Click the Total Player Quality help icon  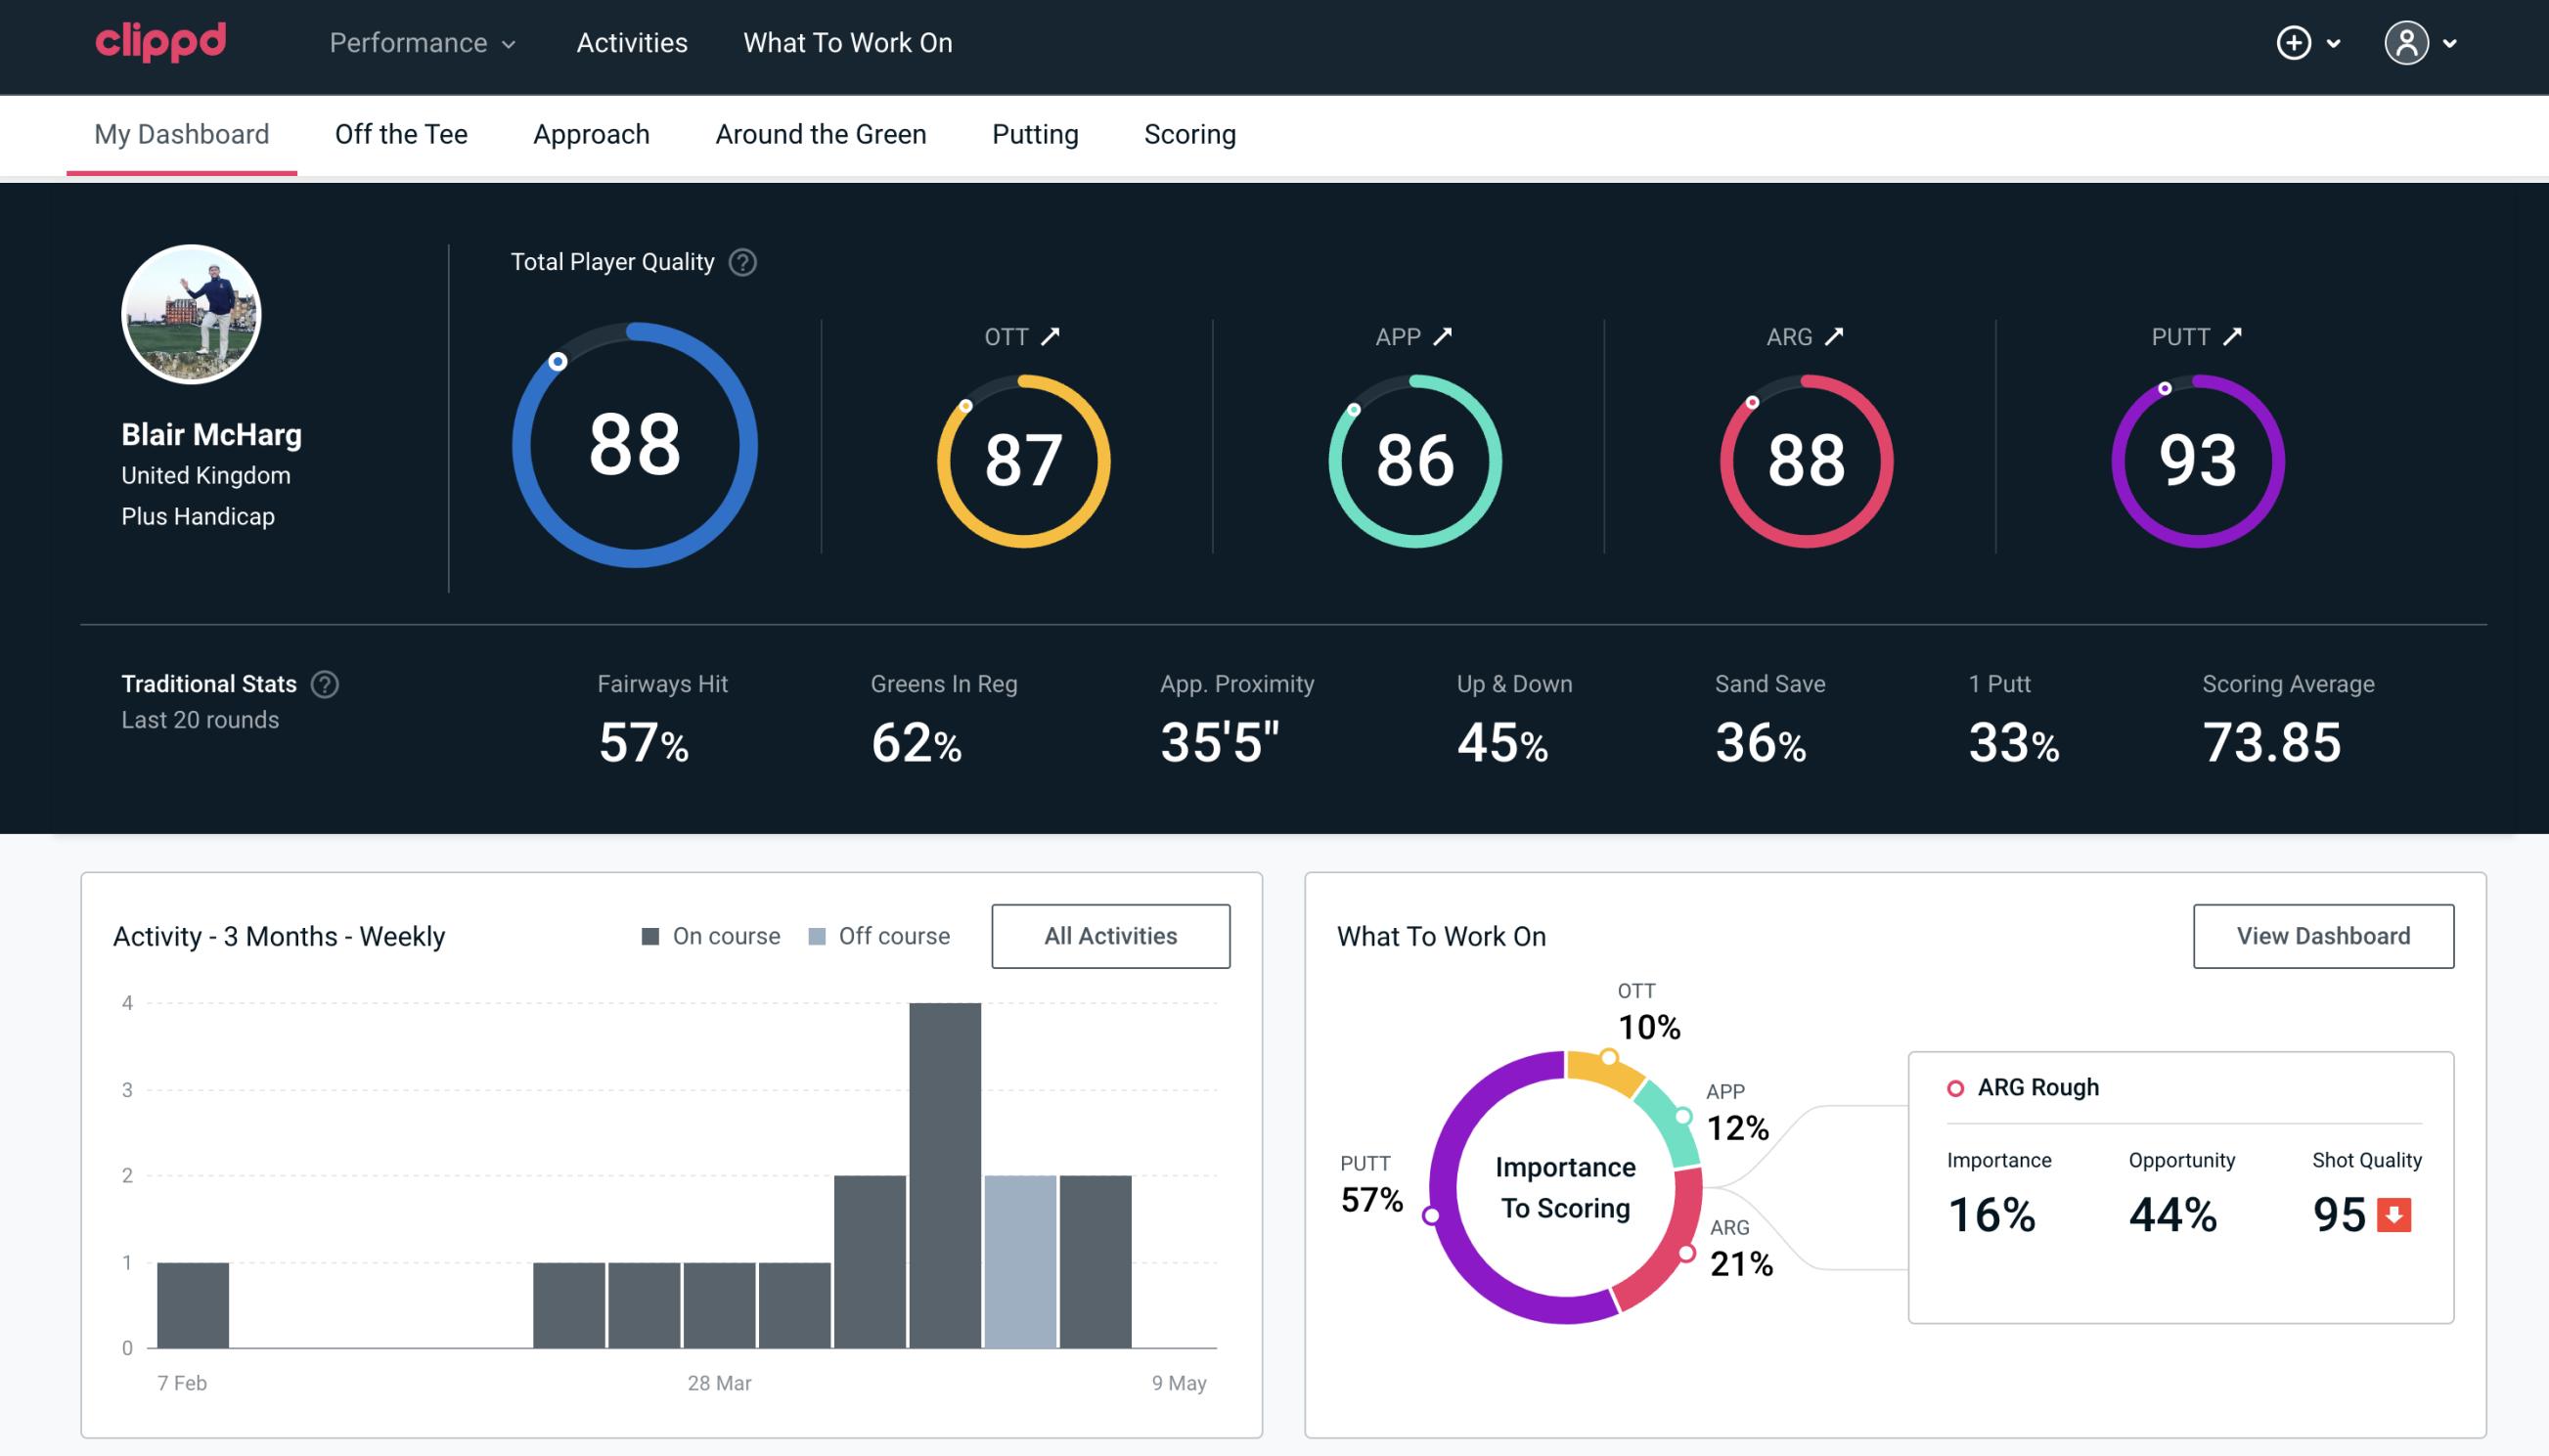(x=738, y=262)
